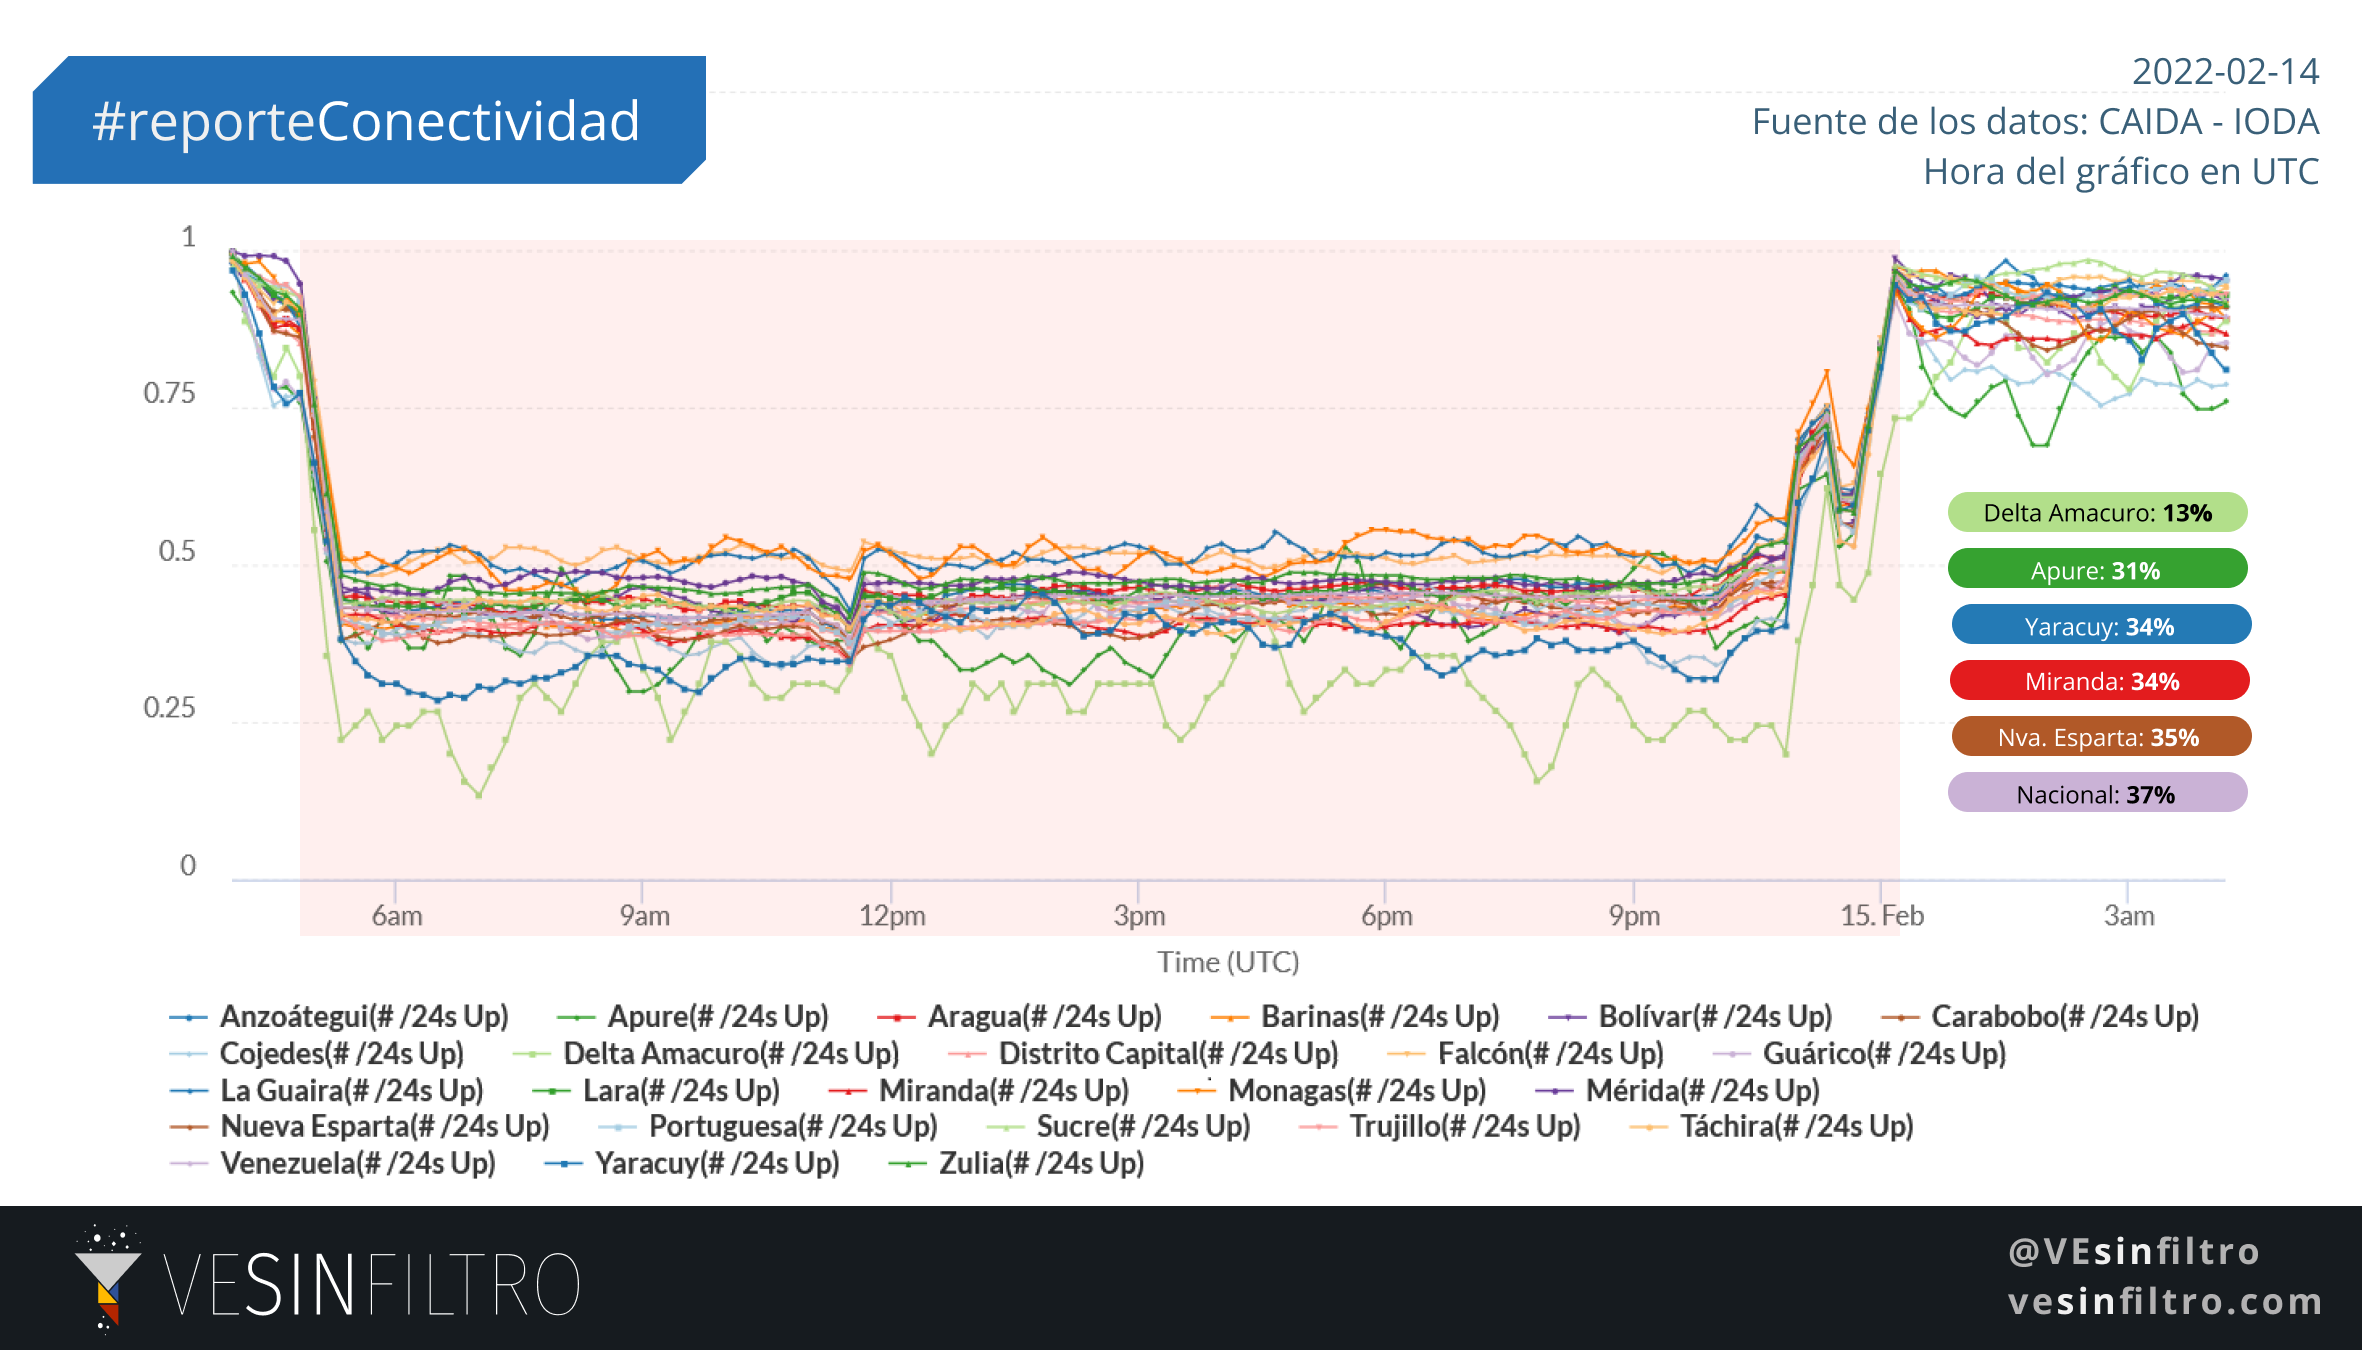Click the 6am axis tick
This screenshot has height=1350, width=2362.
397,915
